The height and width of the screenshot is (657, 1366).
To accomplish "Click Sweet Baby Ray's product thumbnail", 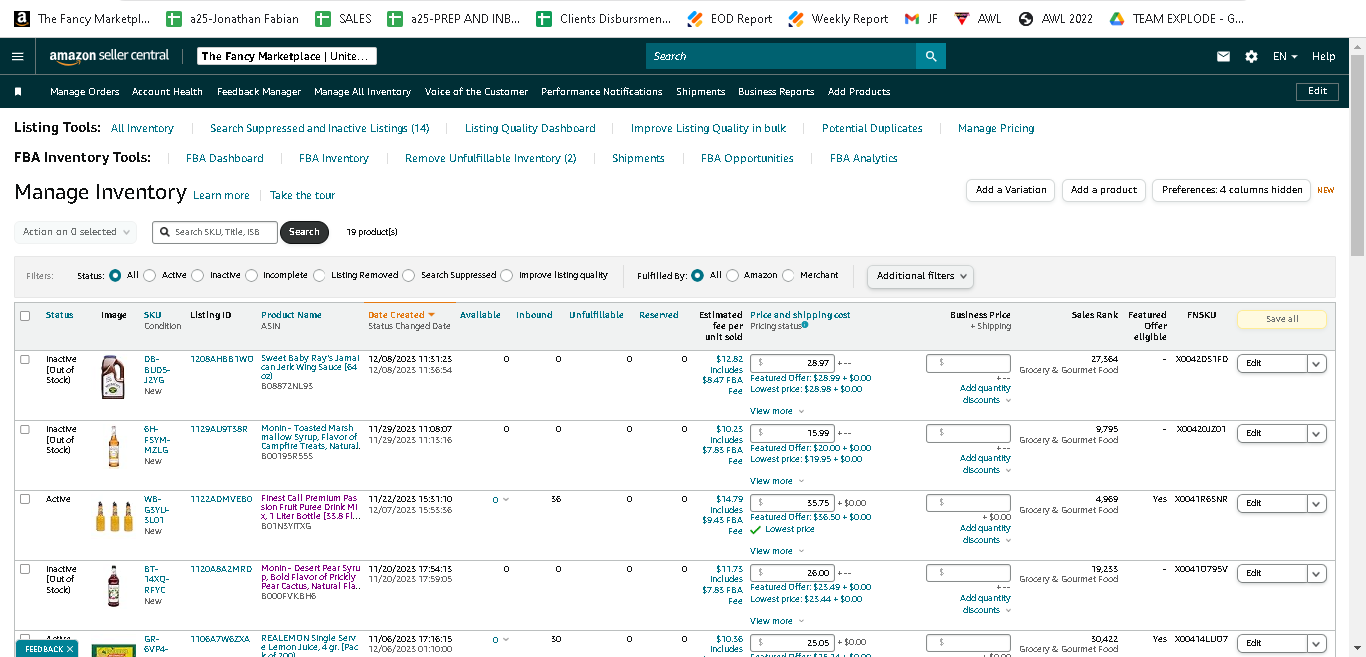I will (x=114, y=376).
